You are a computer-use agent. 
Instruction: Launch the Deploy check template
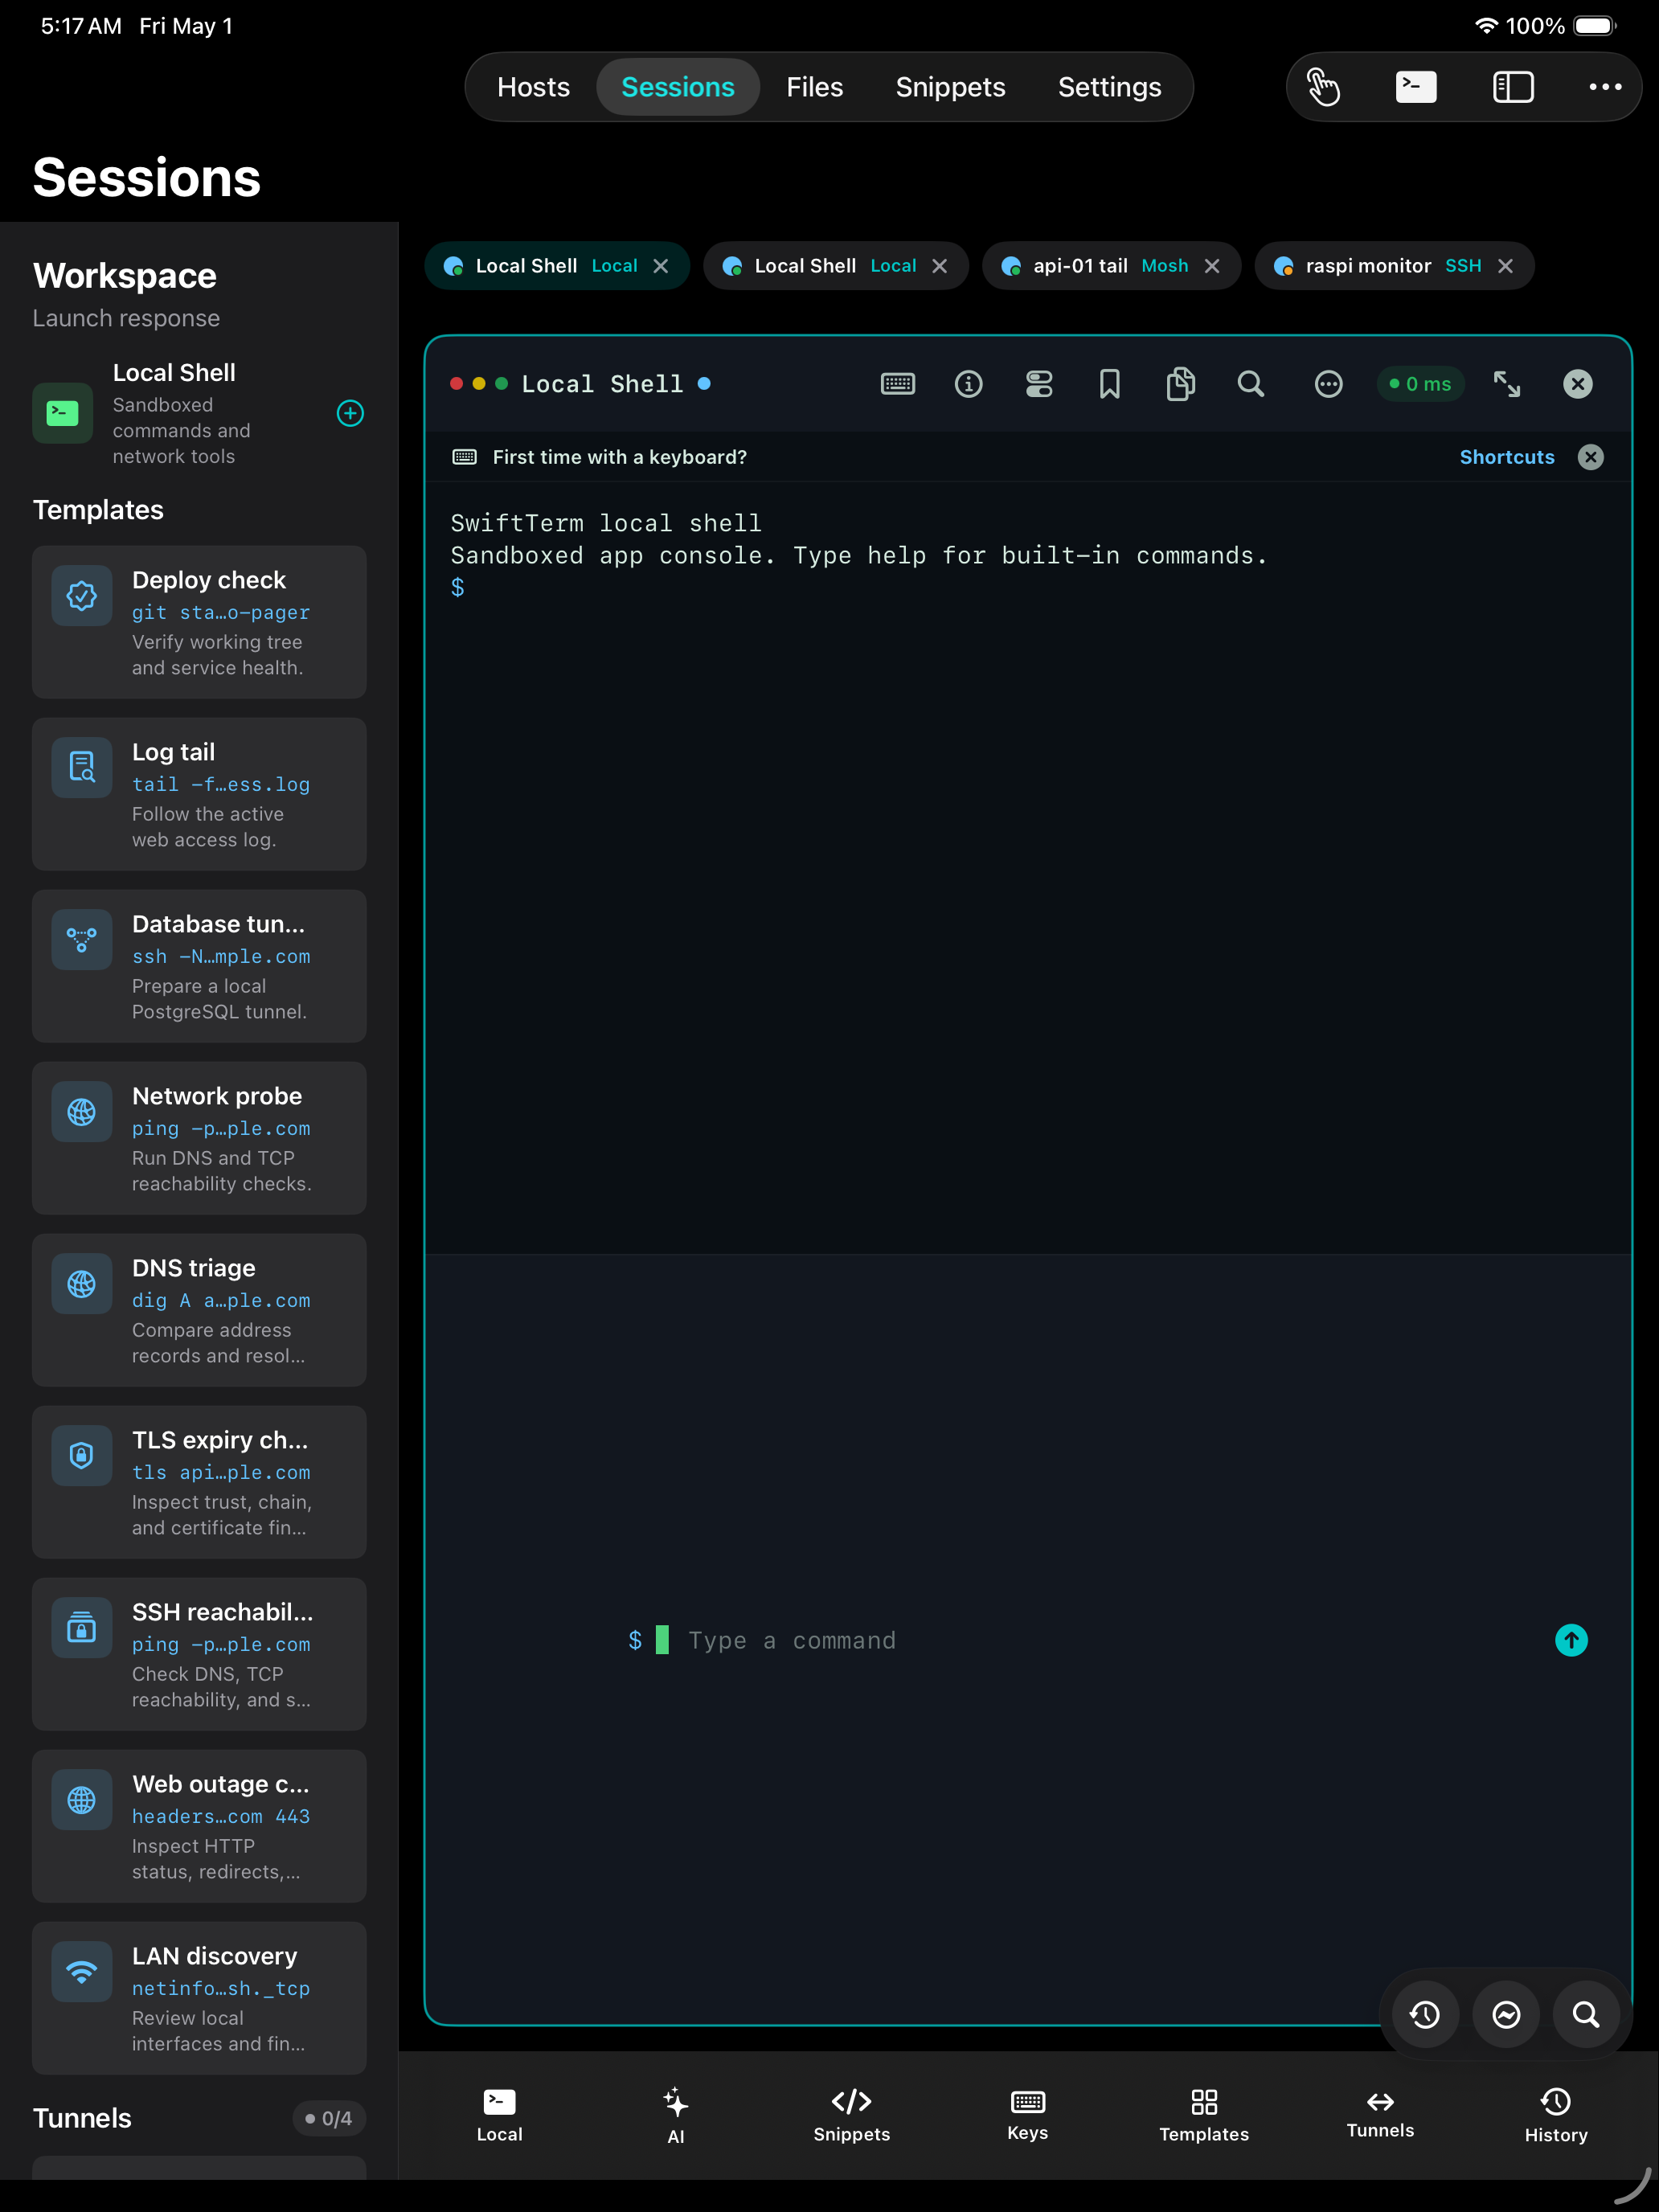click(x=199, y=622)
